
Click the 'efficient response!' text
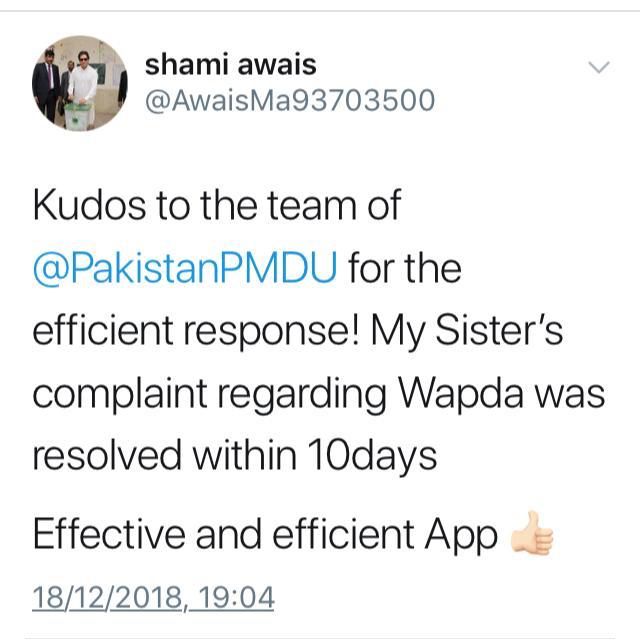point(196,331)
